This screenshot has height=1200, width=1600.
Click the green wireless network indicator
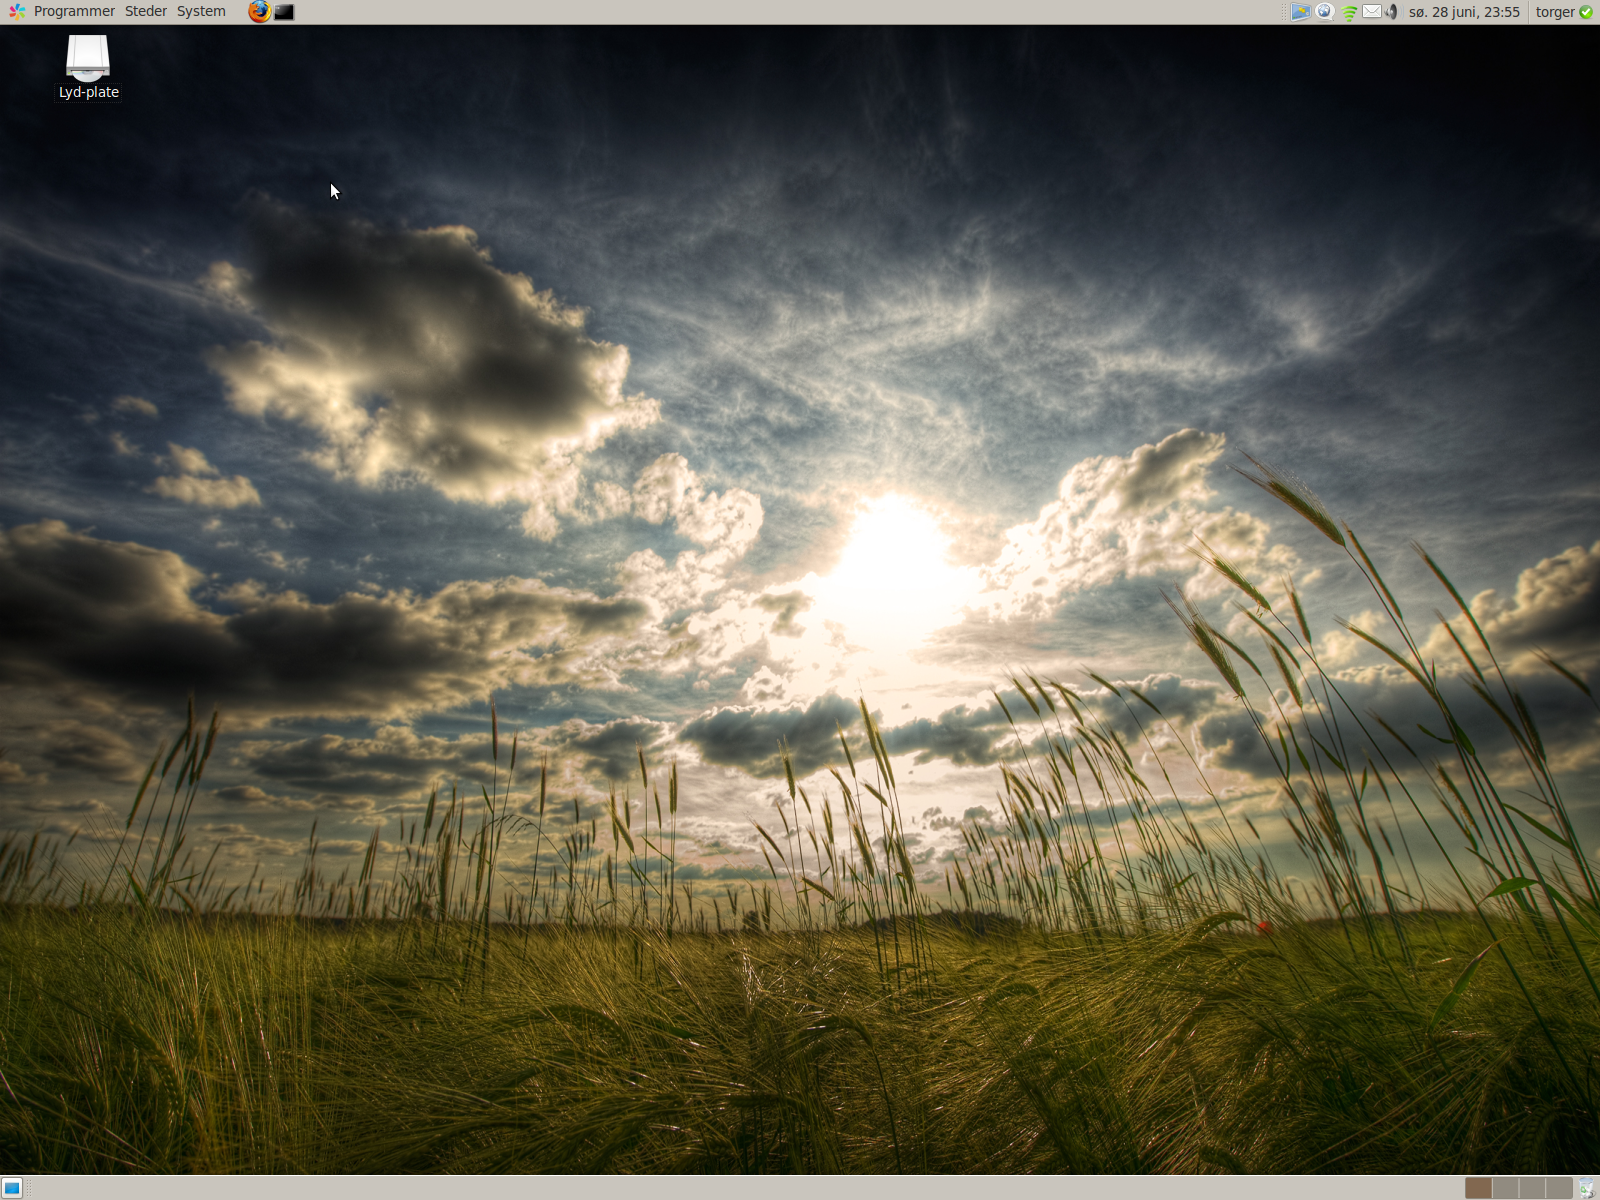1349,12
